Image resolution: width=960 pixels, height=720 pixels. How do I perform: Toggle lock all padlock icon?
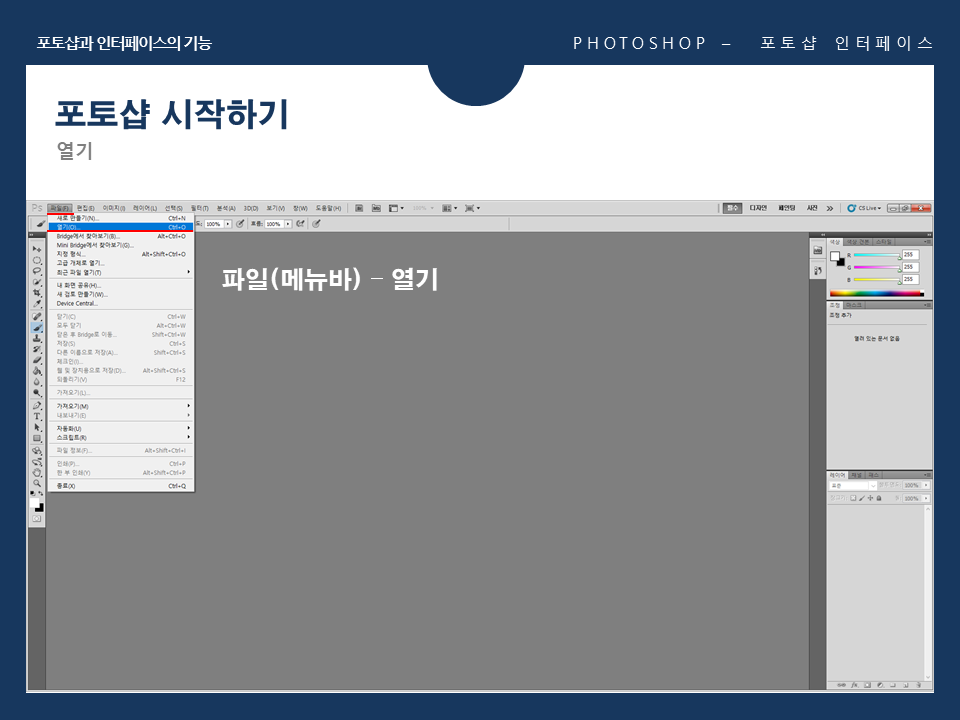click(879, 498)
